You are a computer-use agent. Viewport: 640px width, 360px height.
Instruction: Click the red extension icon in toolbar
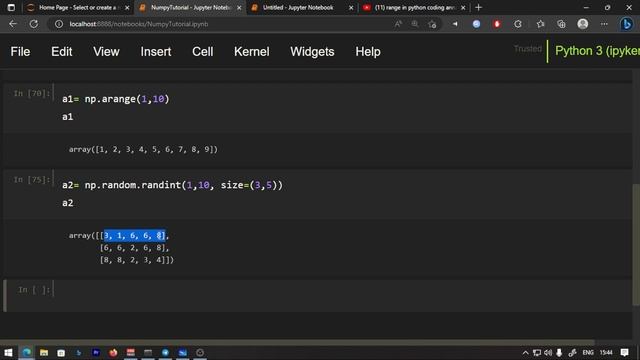point(497,24)
